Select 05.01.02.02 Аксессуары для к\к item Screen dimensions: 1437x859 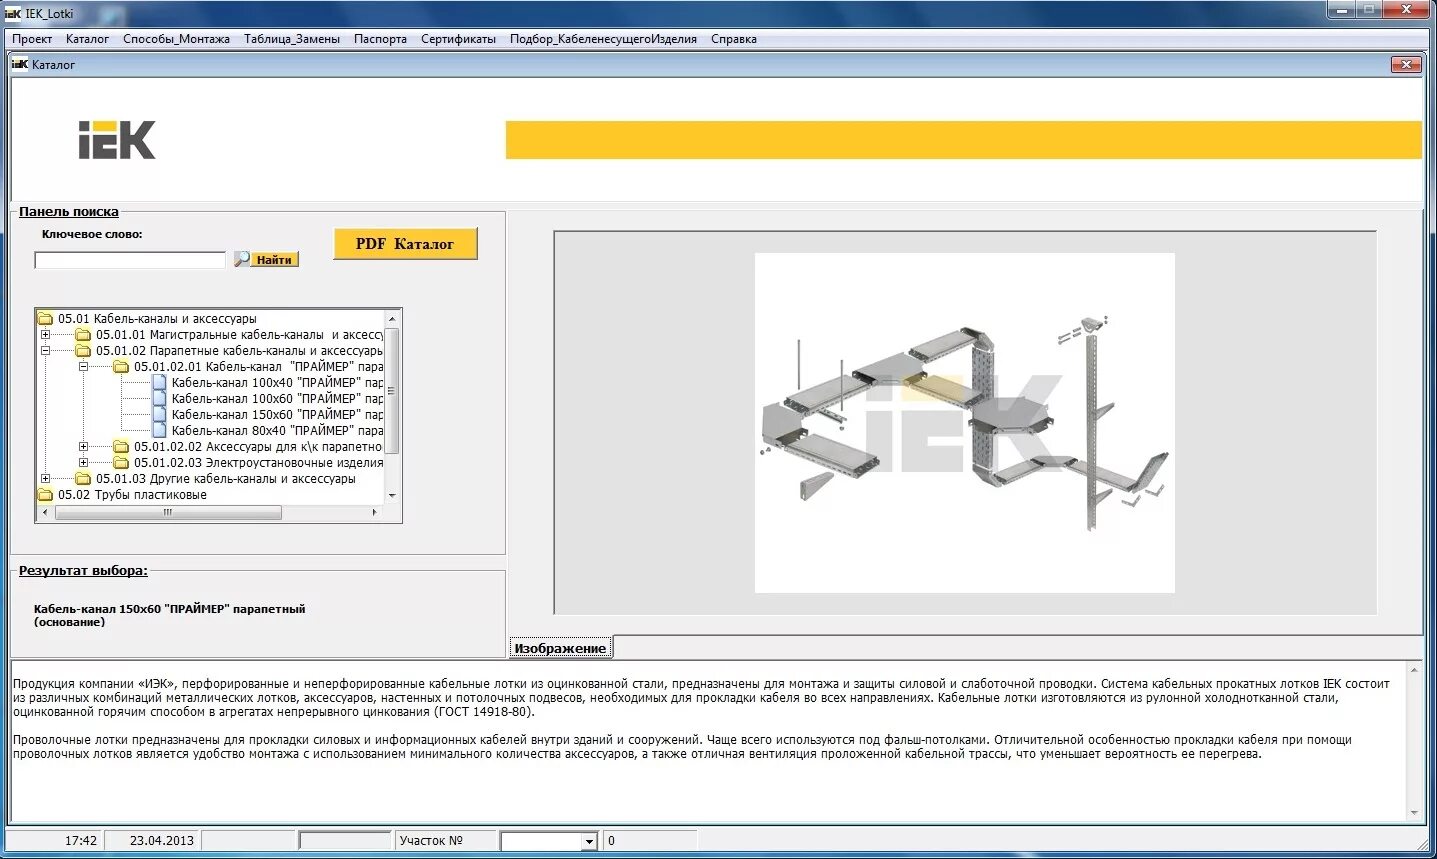258,447
